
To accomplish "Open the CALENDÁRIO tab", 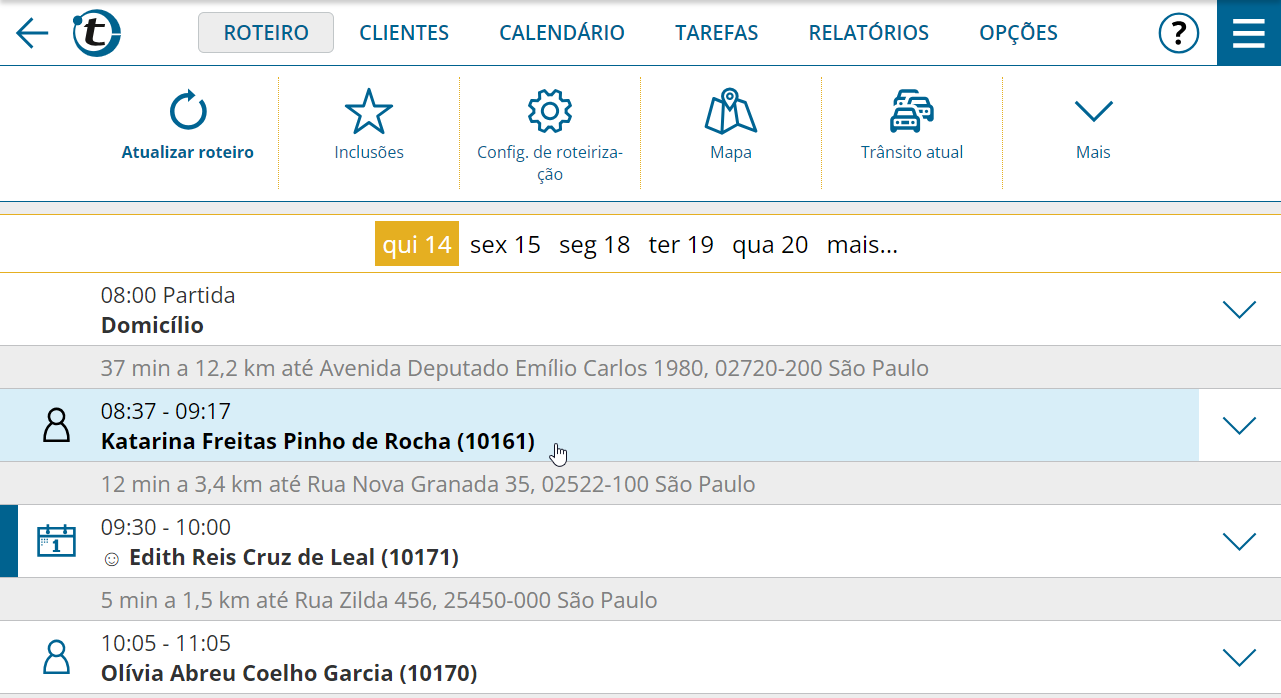I will [562, 33].
